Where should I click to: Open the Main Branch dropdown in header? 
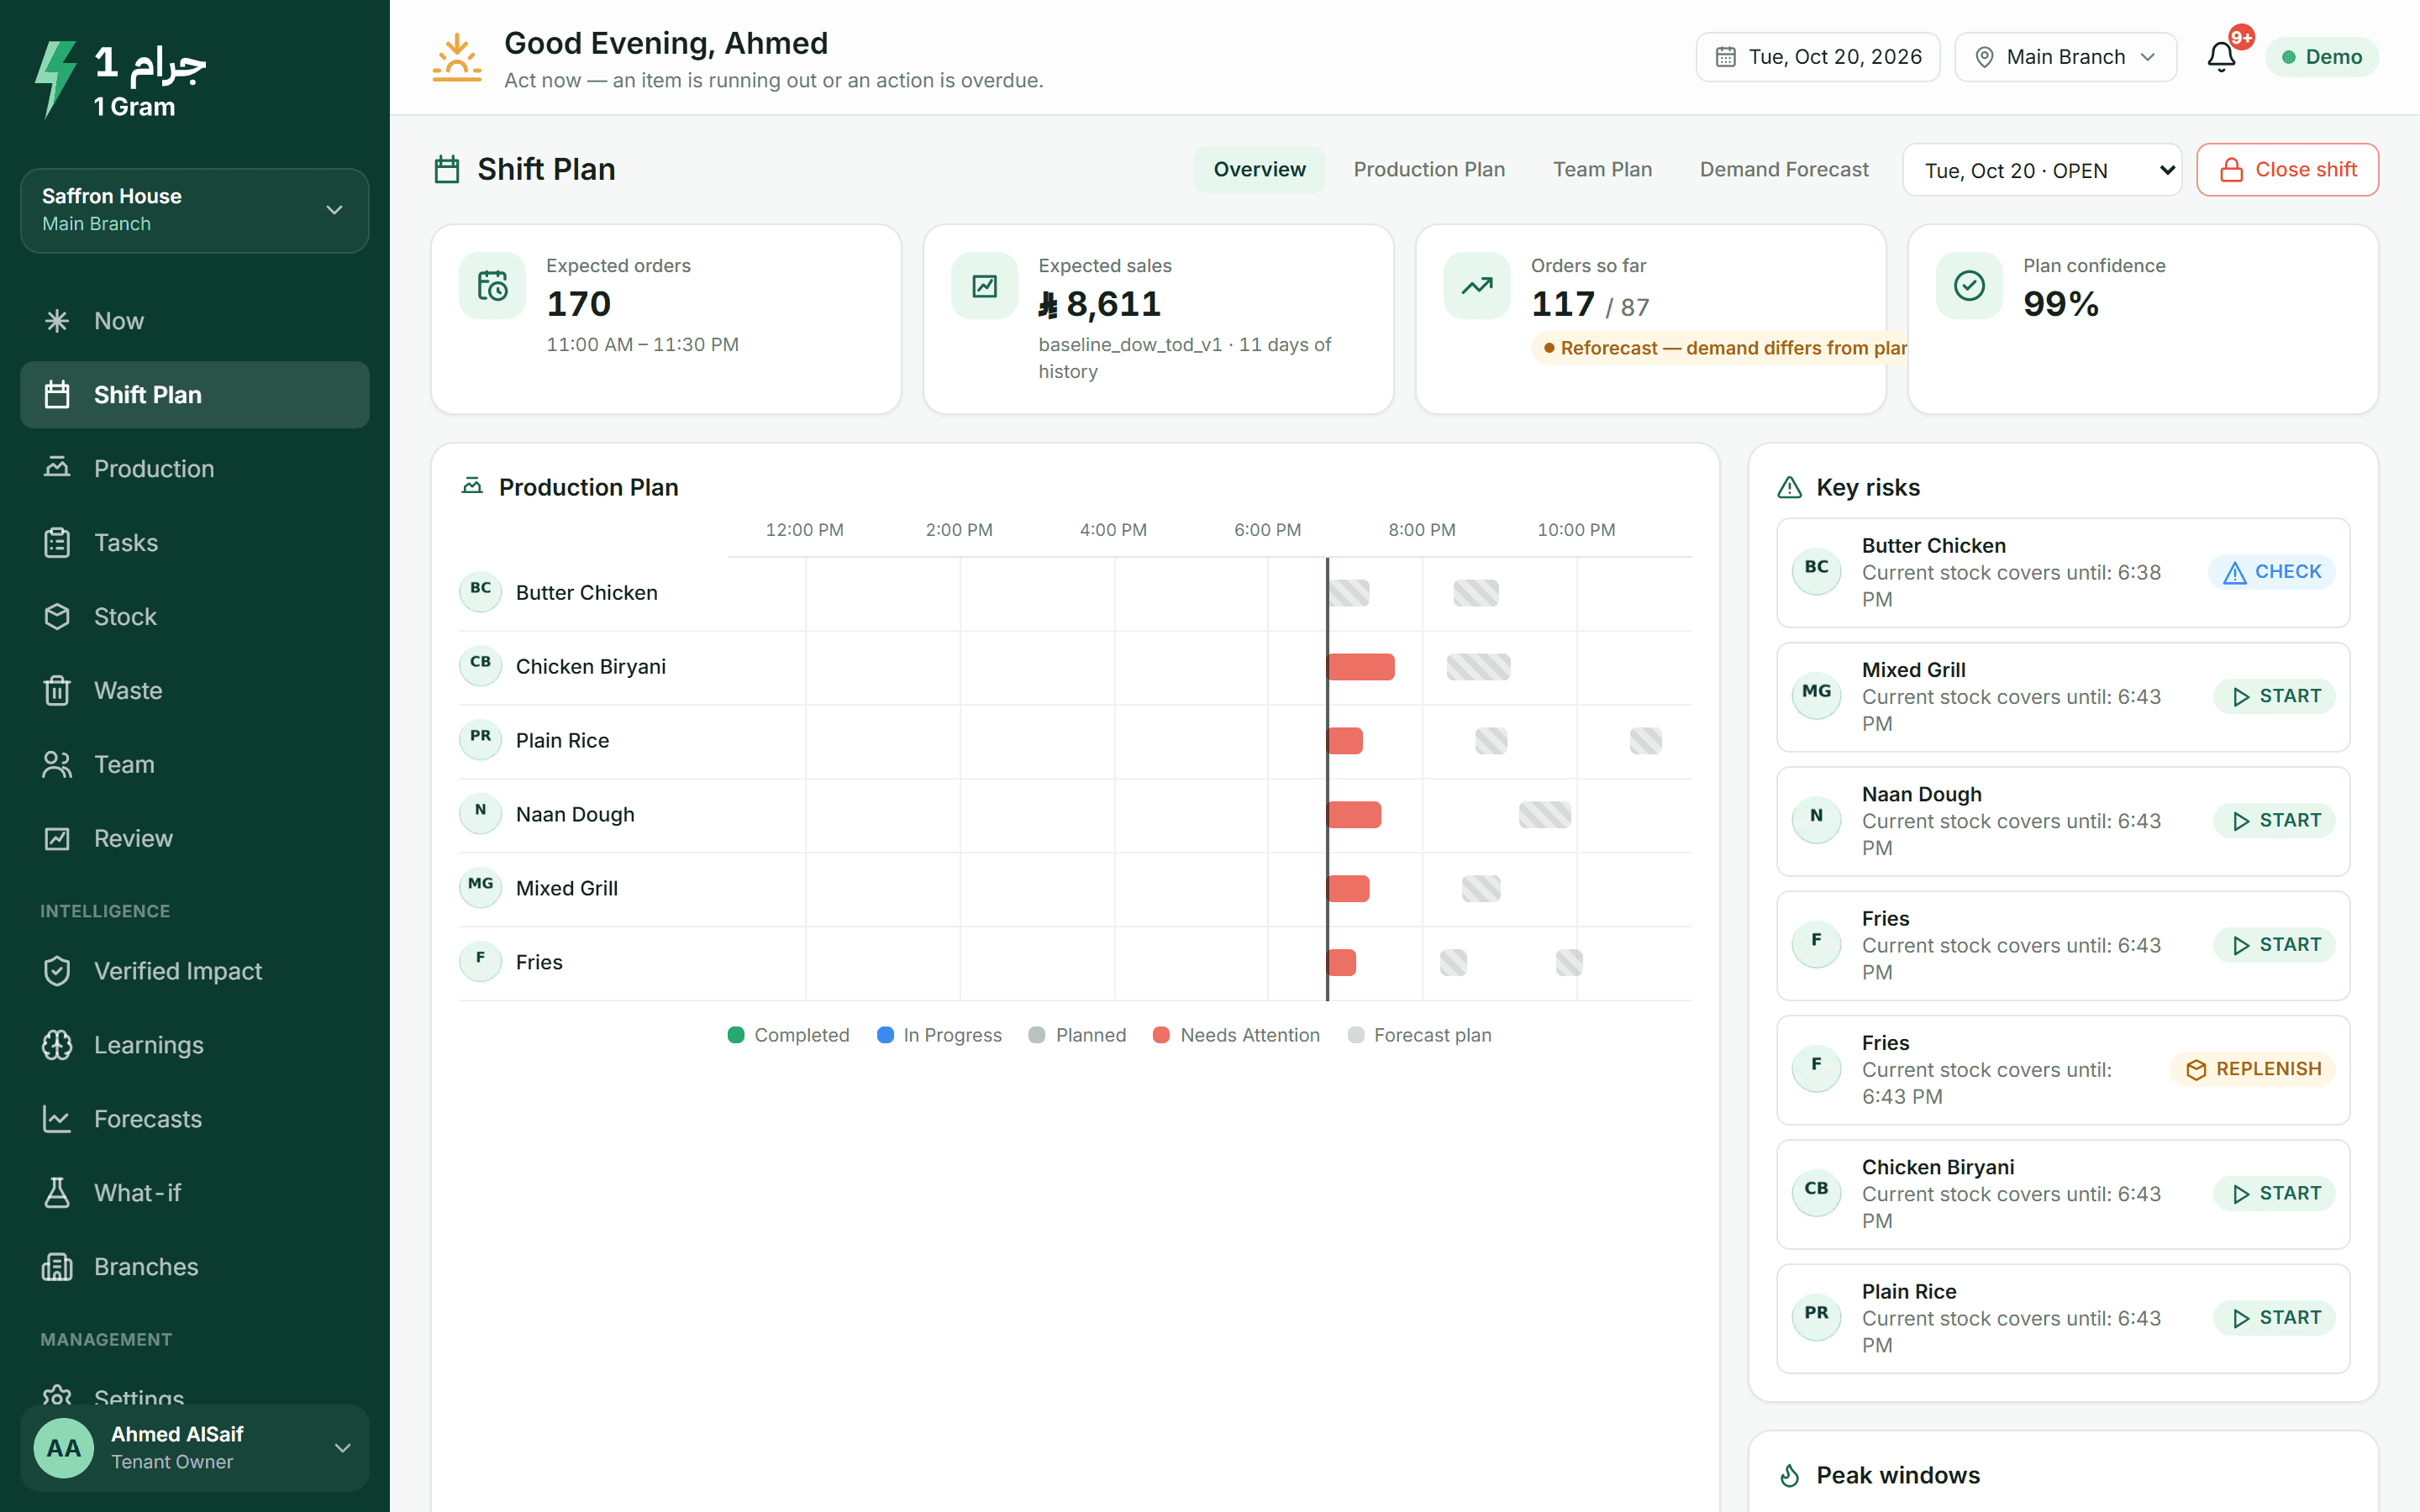click(2065, 57)
